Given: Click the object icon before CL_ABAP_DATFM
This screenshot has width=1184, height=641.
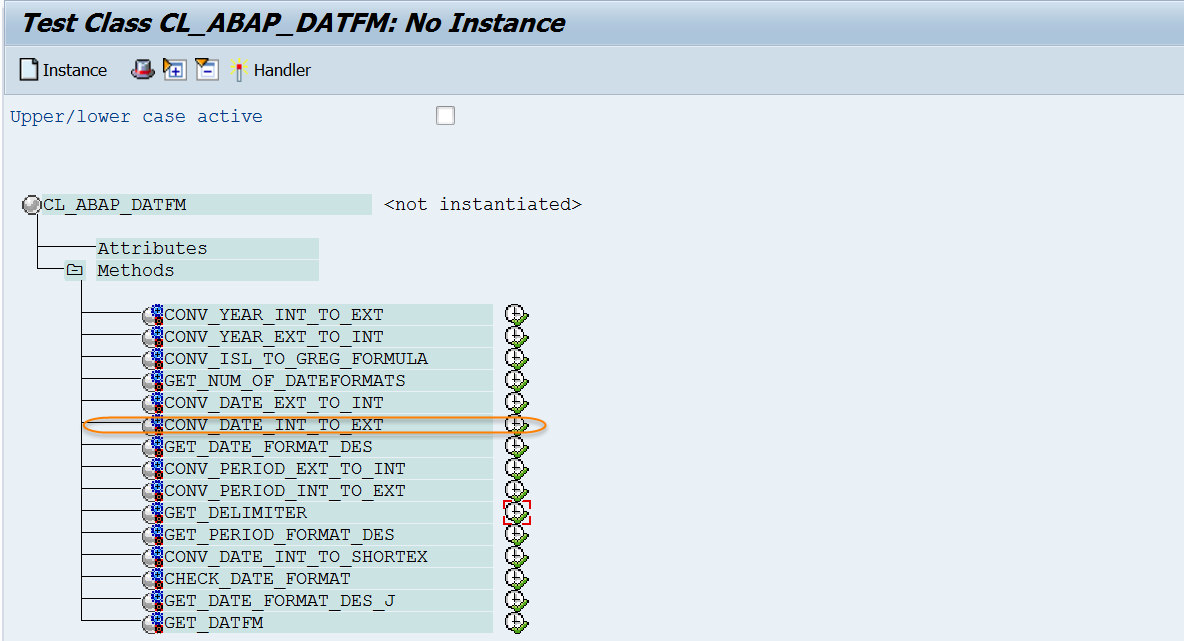Looking at the screenshot, I should pyautogui.click(x=31, y=203).
